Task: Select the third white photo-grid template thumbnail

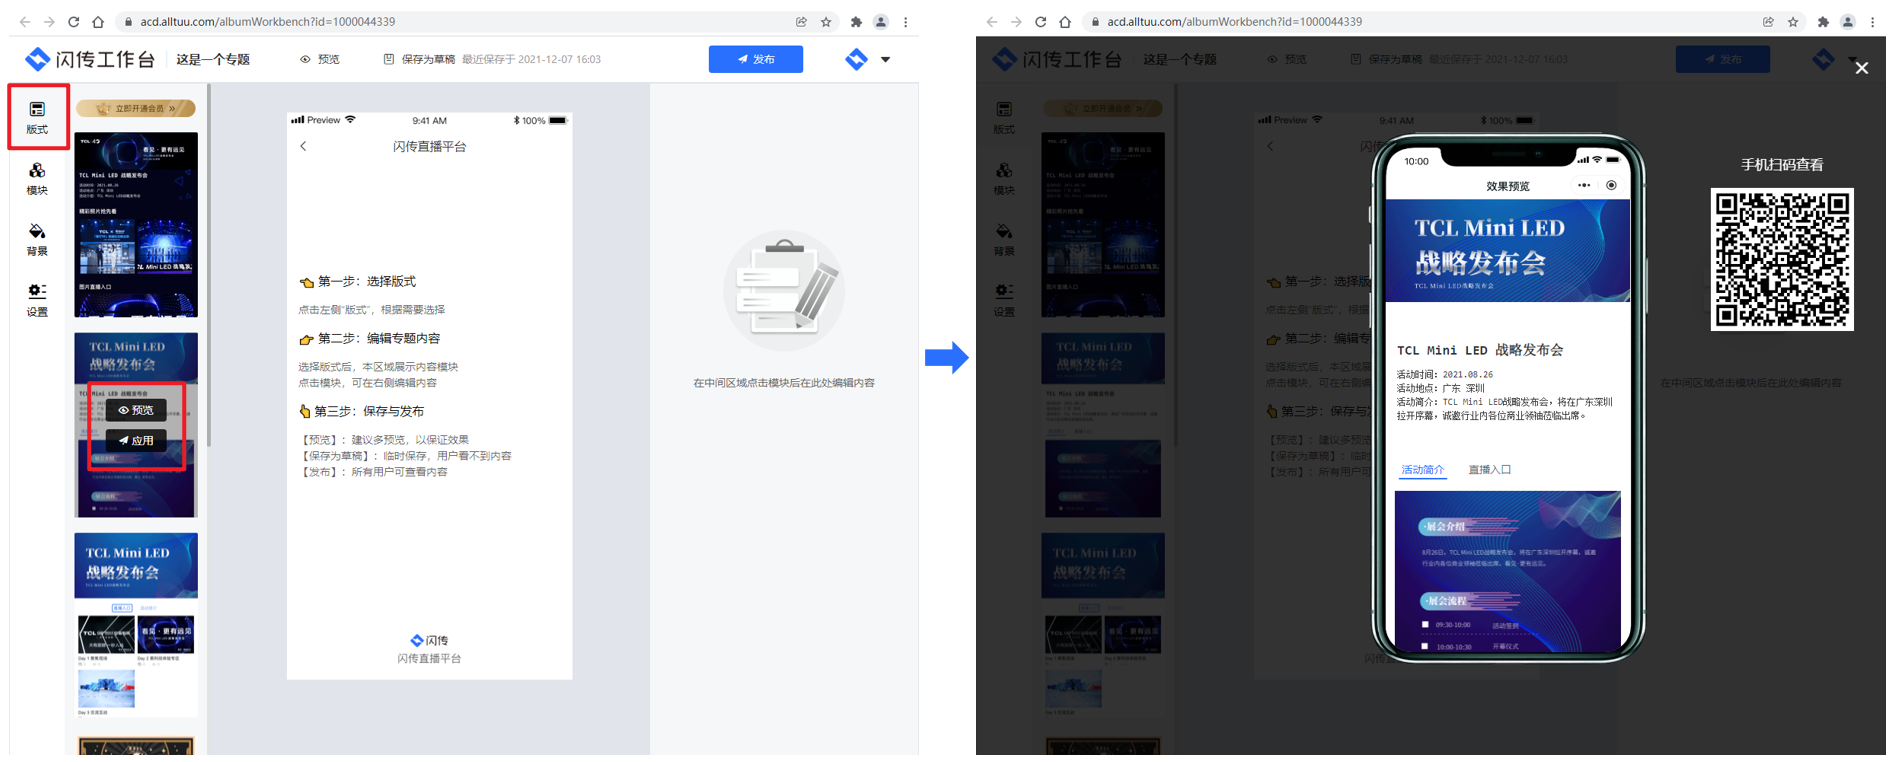Action: (x=136, y=625)
